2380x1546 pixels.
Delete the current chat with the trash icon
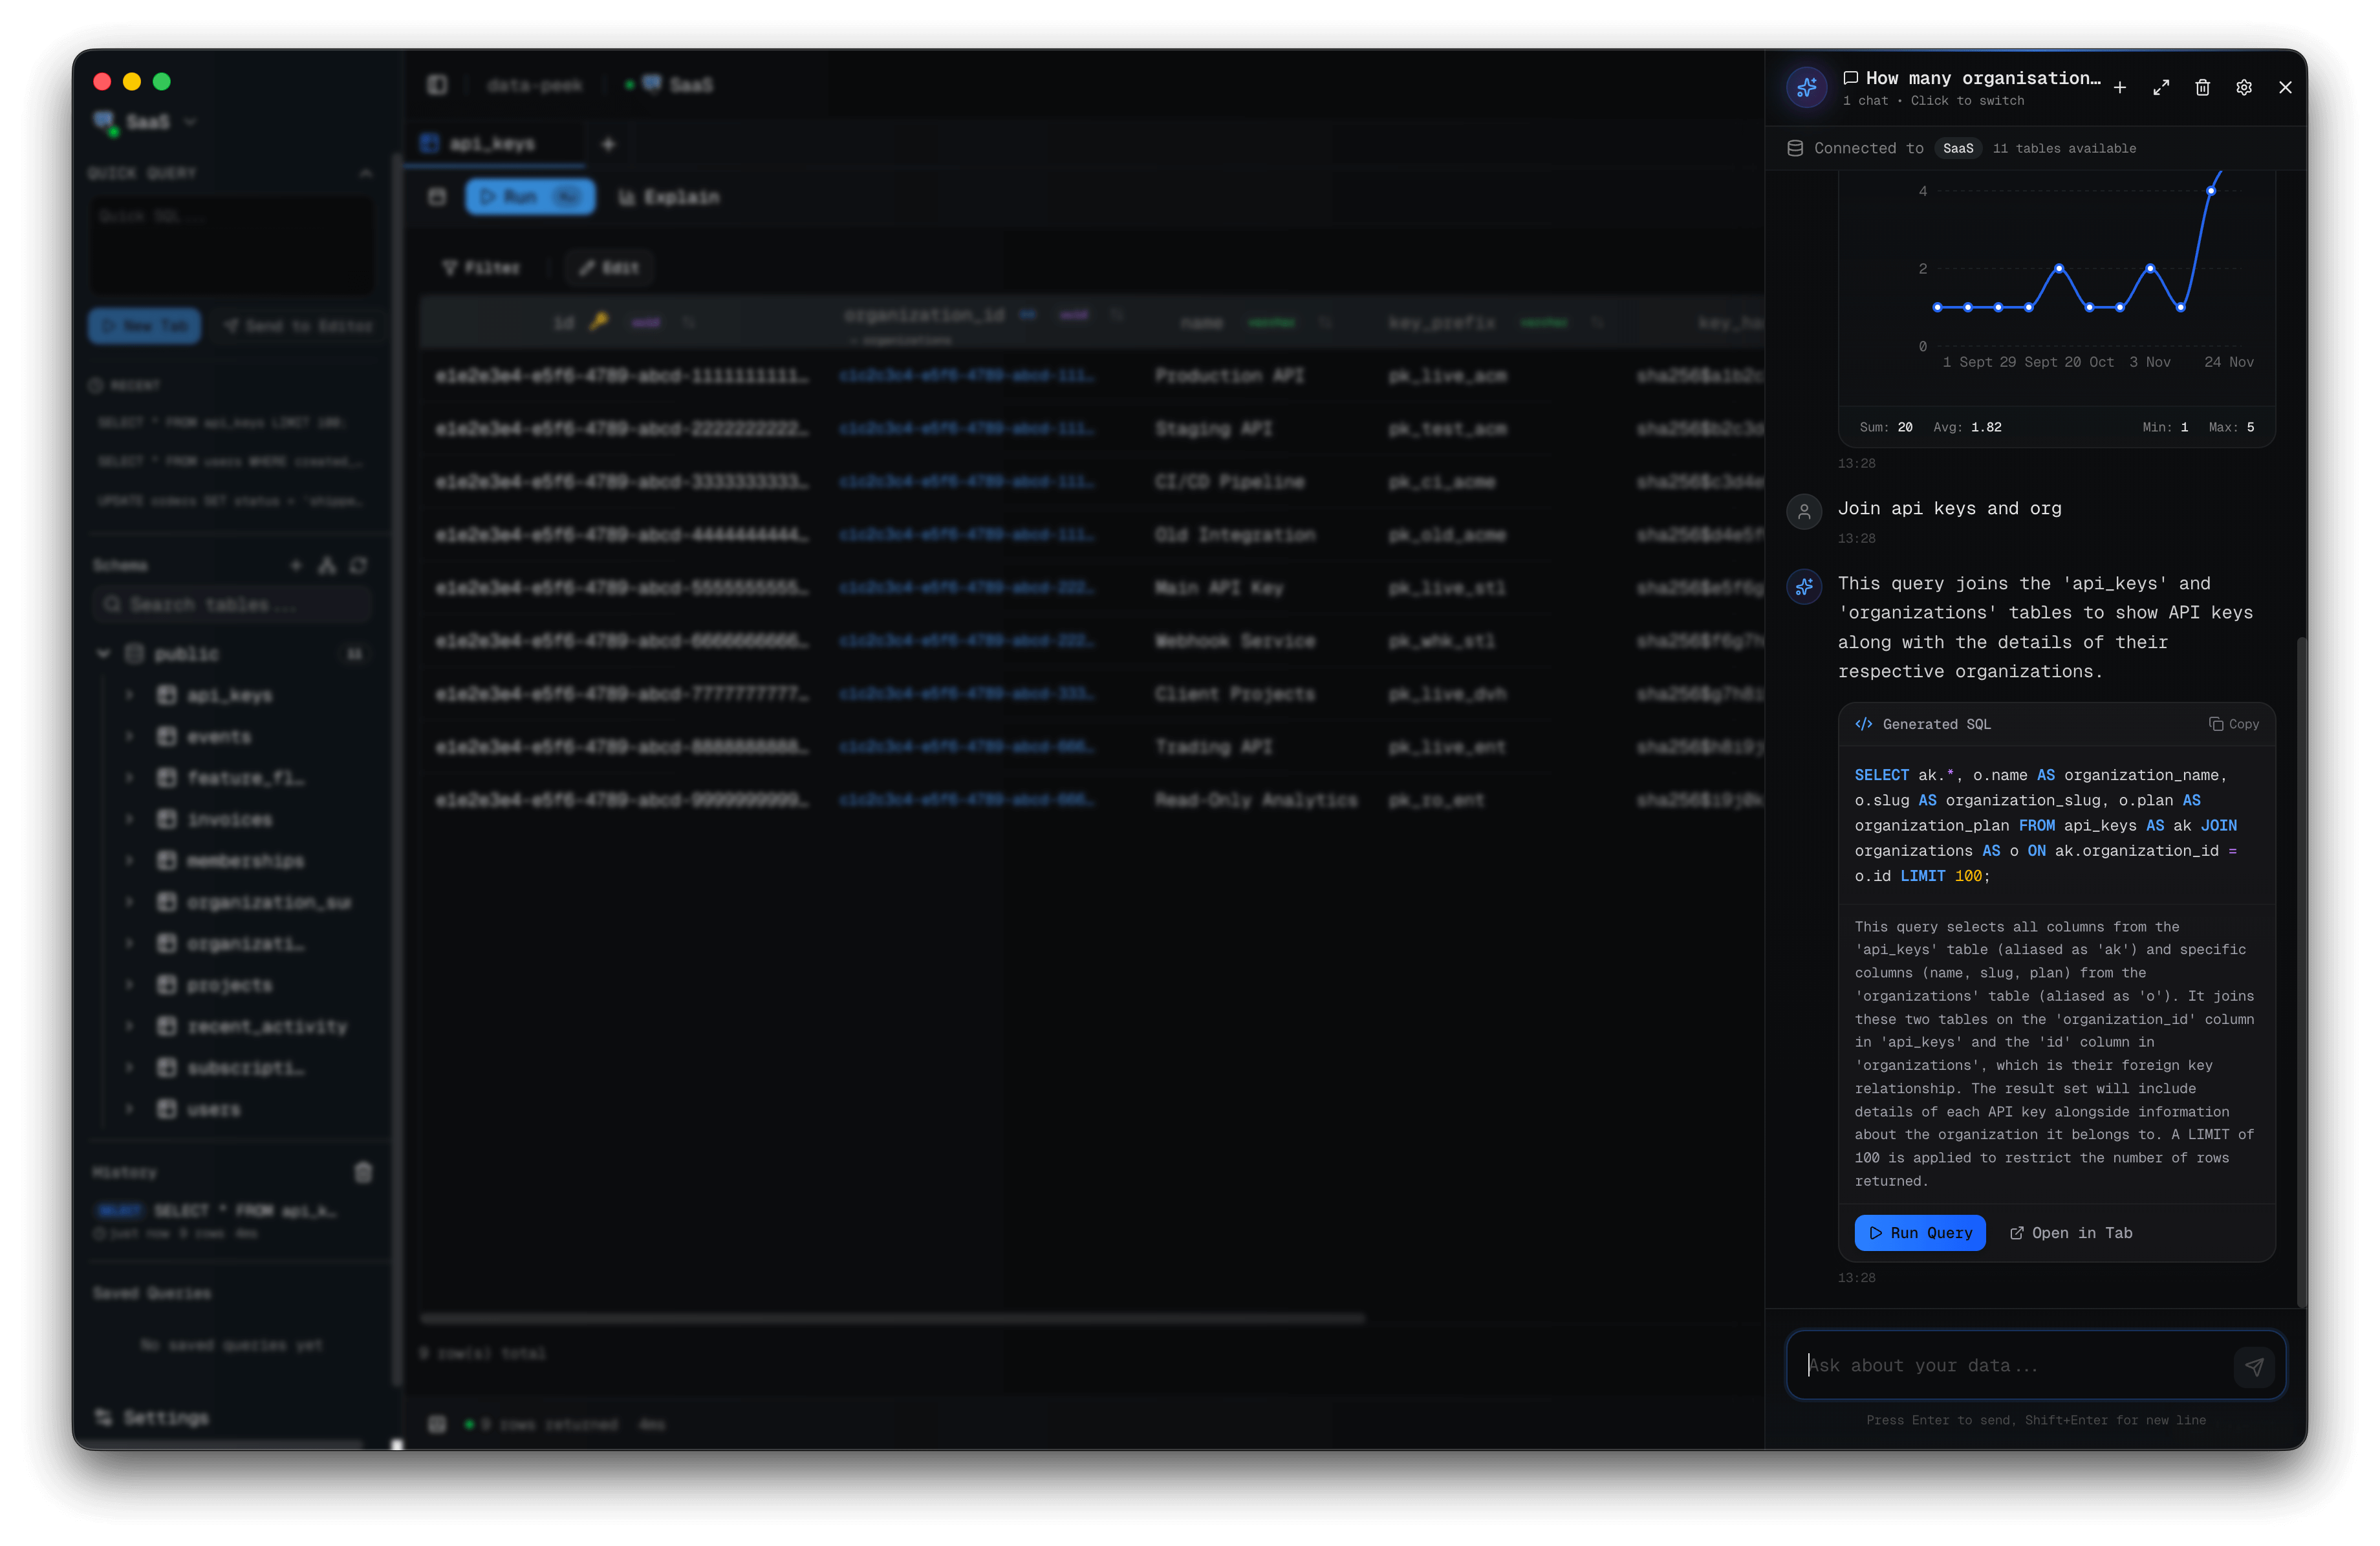[2202, 88]
